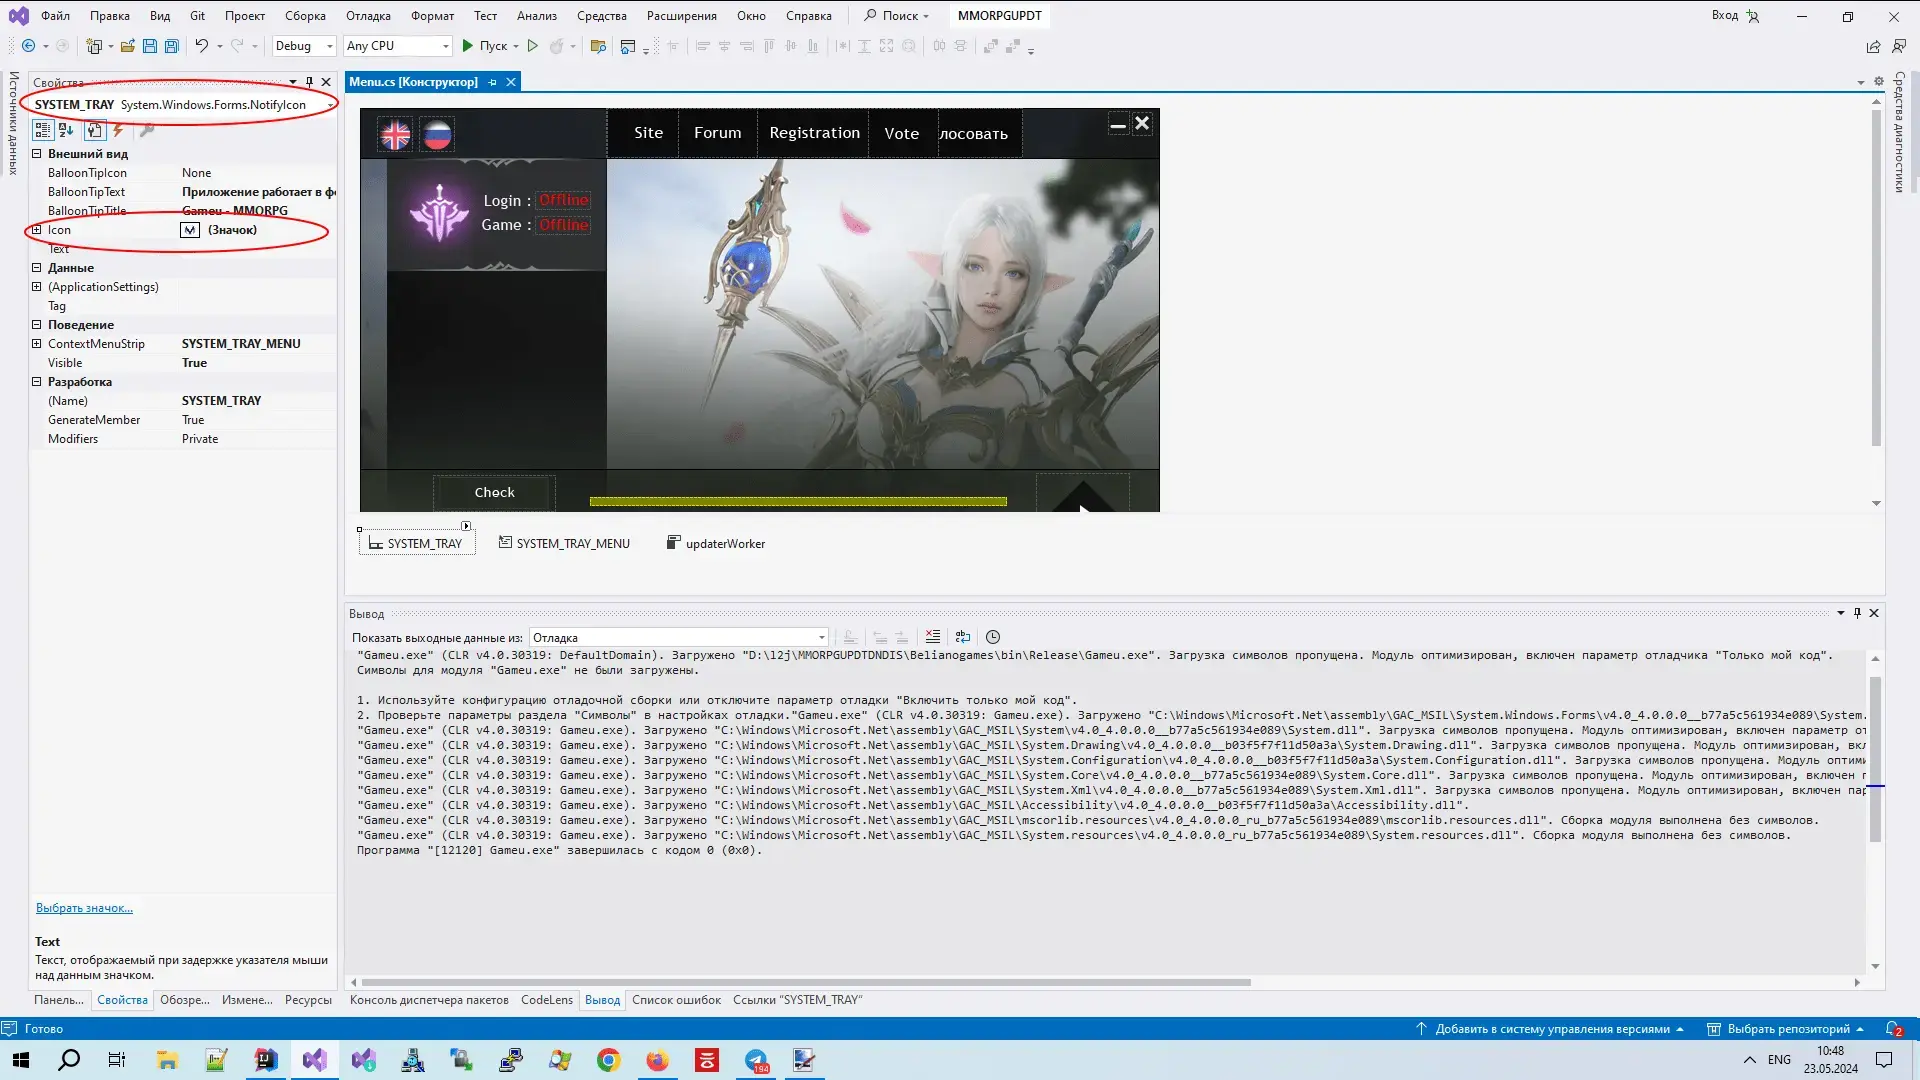Click the New Project icon in toolbar

(94, 46)
